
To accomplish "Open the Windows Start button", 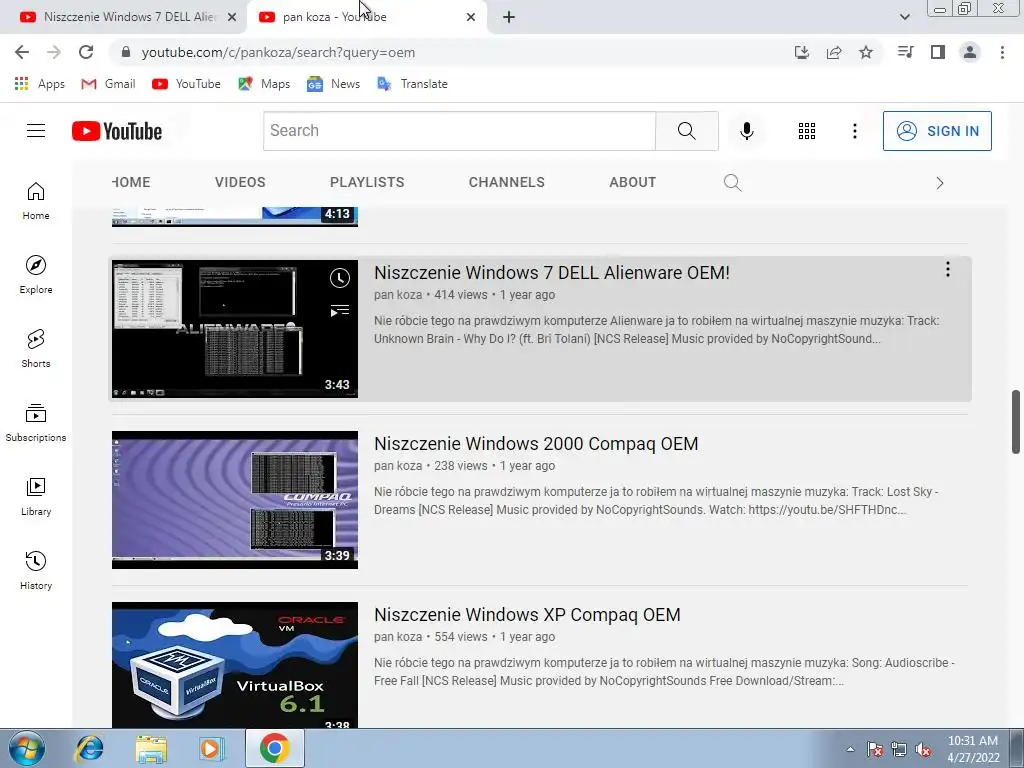I will click(x=27, y=748).
